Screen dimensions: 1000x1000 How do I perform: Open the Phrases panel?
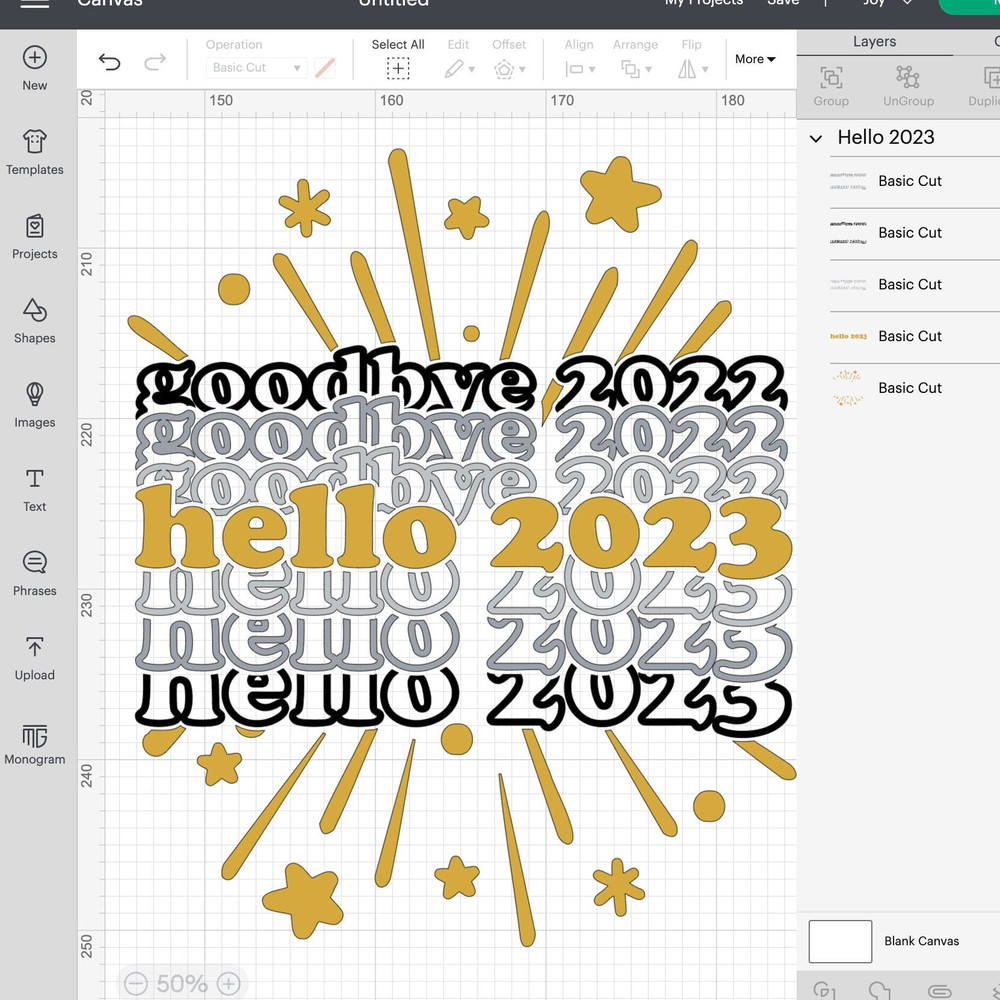click(34, 563)
